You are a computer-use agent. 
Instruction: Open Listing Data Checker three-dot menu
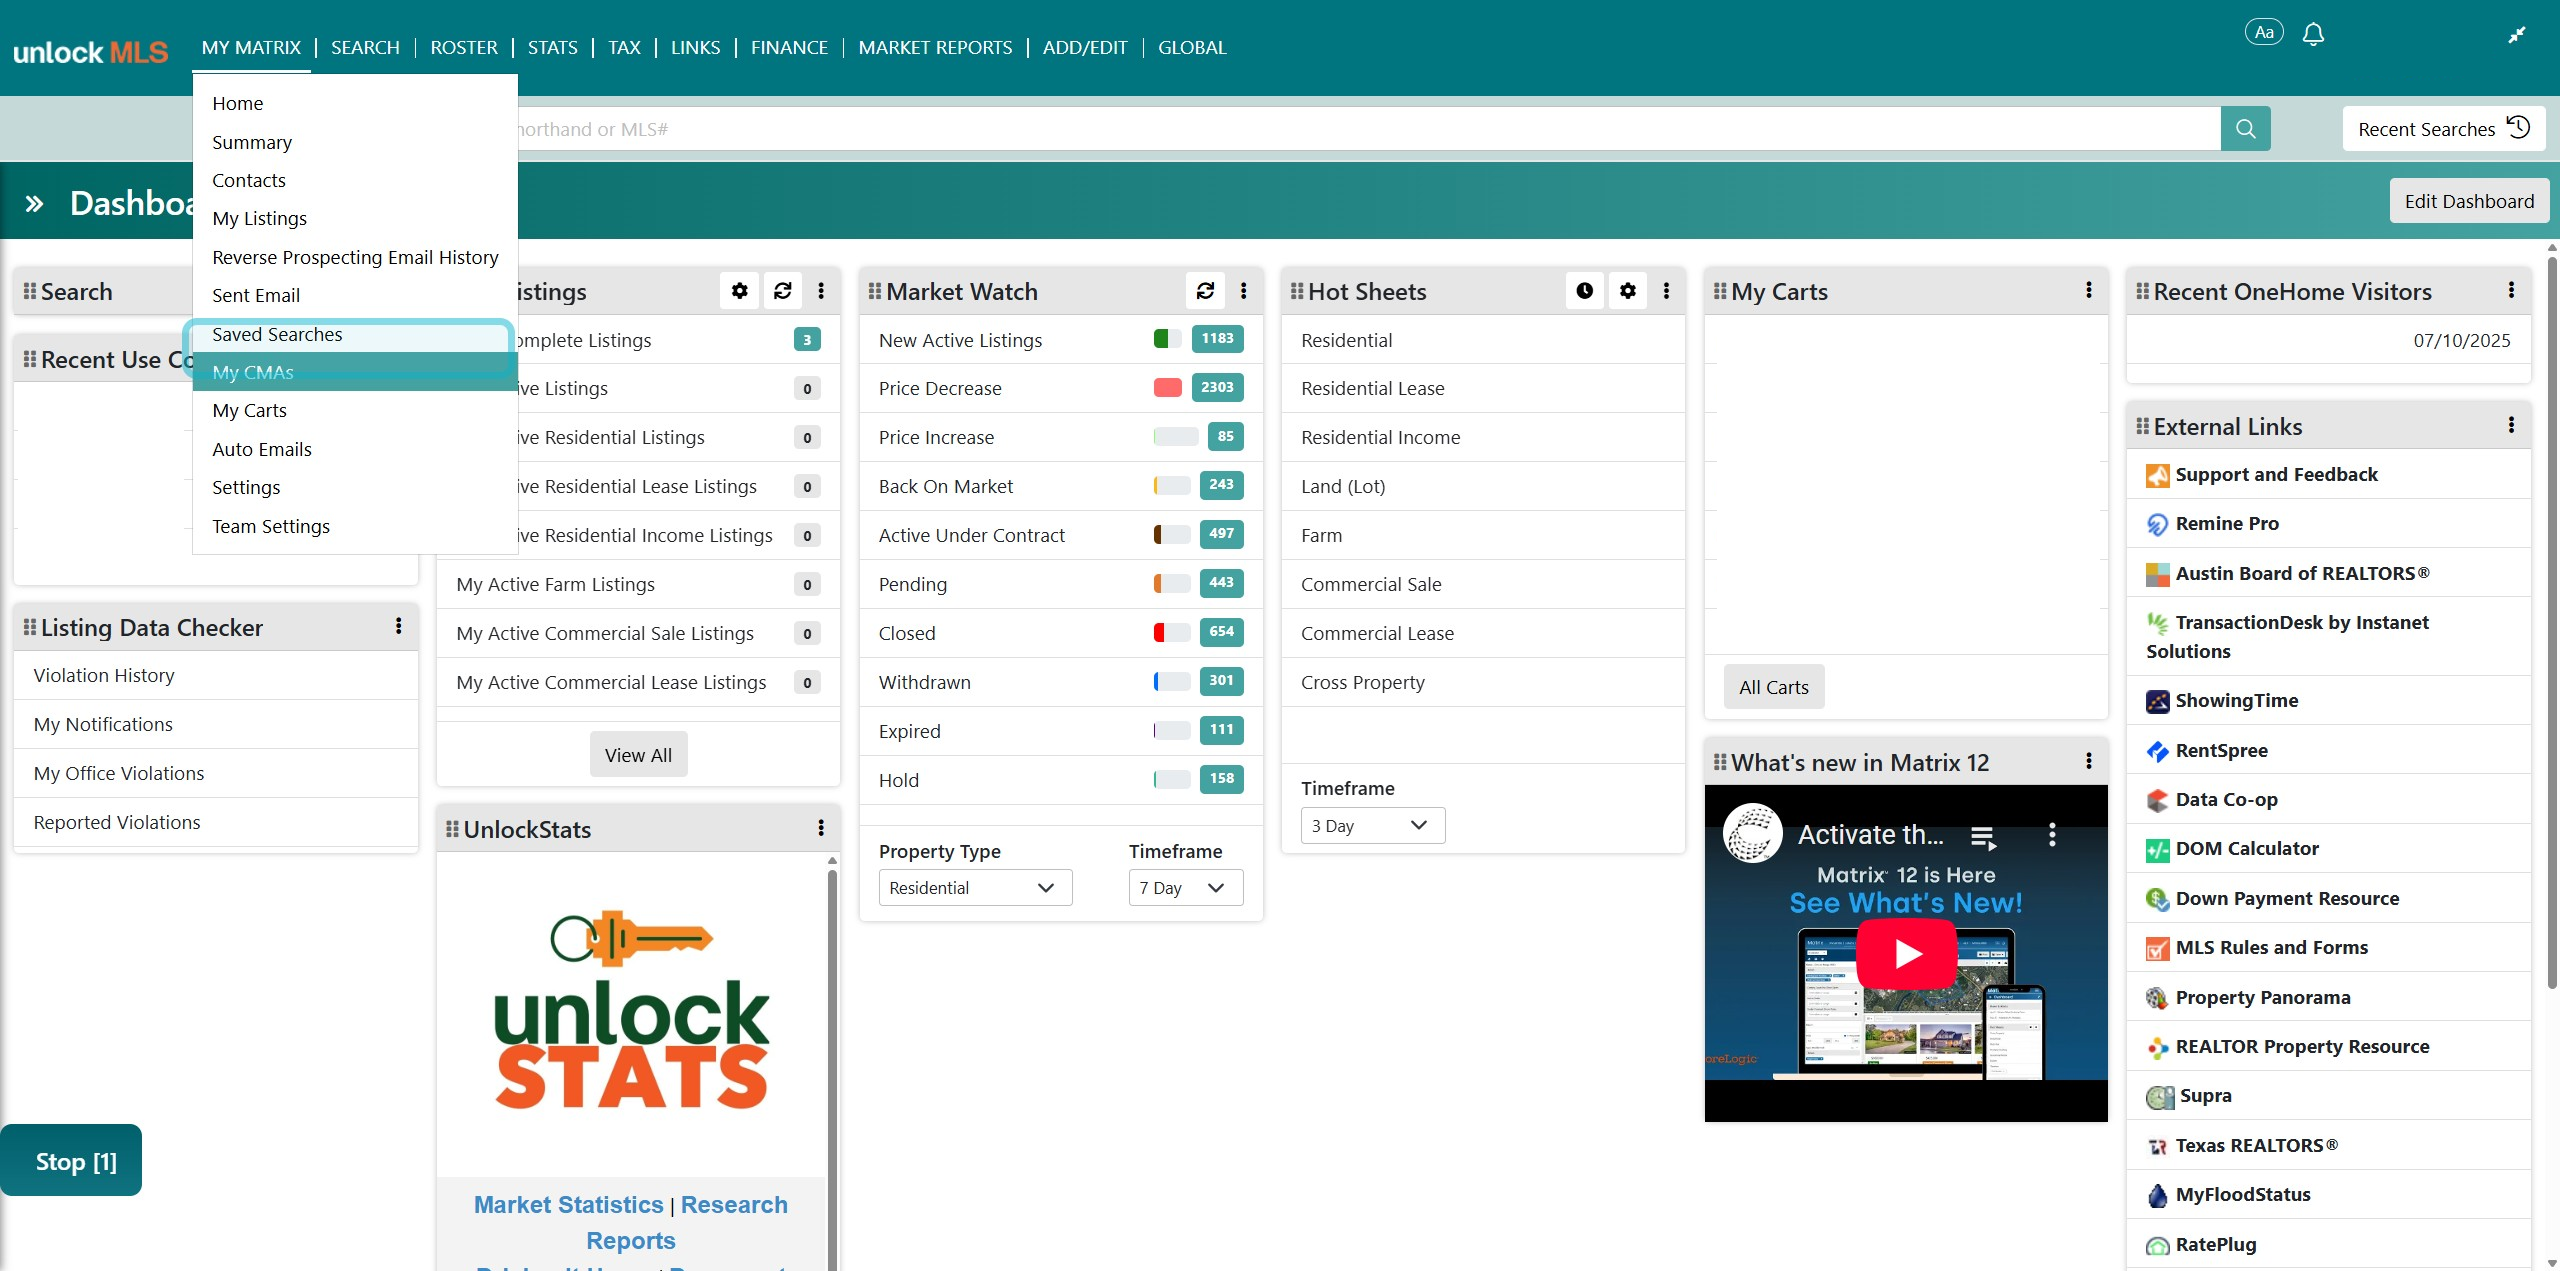pos(398,627)
